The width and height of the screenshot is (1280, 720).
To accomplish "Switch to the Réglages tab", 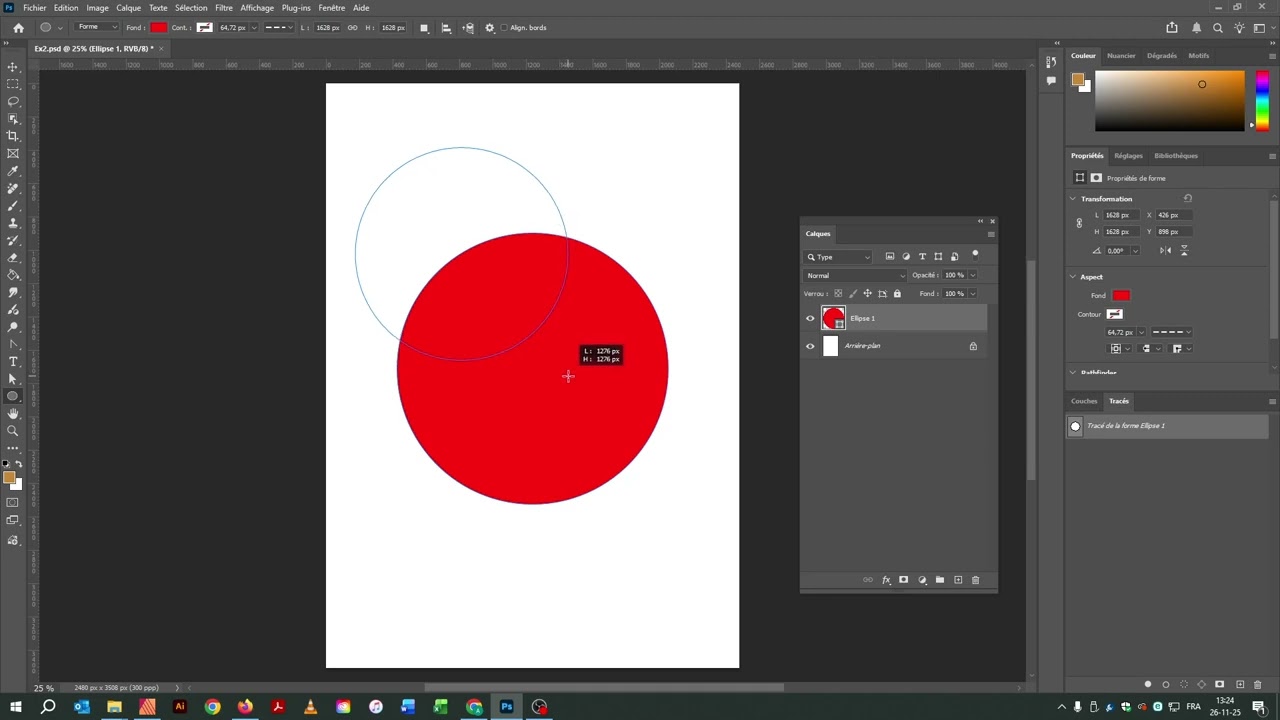I will 1128,156.
